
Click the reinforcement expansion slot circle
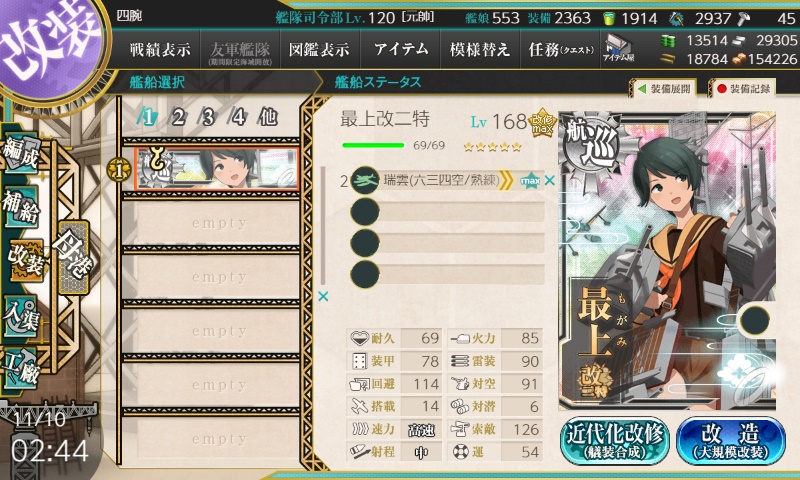point(755,320)
